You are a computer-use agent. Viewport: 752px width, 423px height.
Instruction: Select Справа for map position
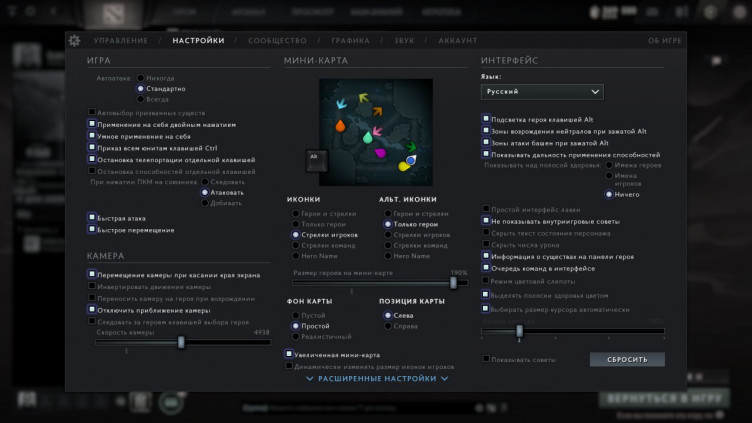388,326
